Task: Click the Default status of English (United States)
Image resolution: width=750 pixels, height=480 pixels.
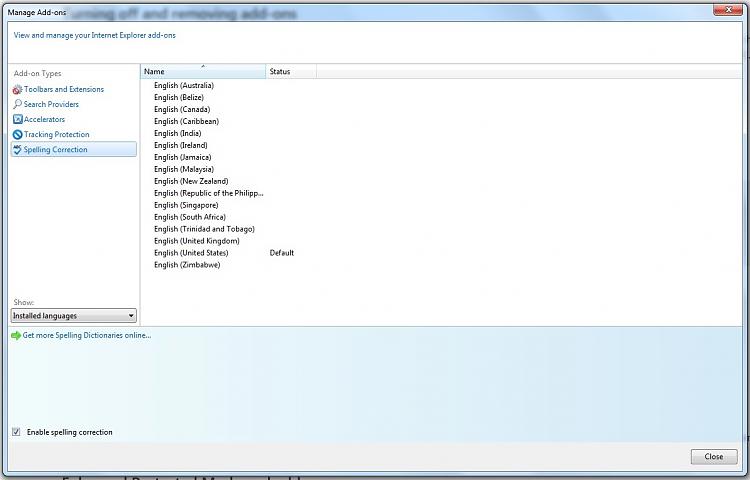Action: tap(282, 253)
